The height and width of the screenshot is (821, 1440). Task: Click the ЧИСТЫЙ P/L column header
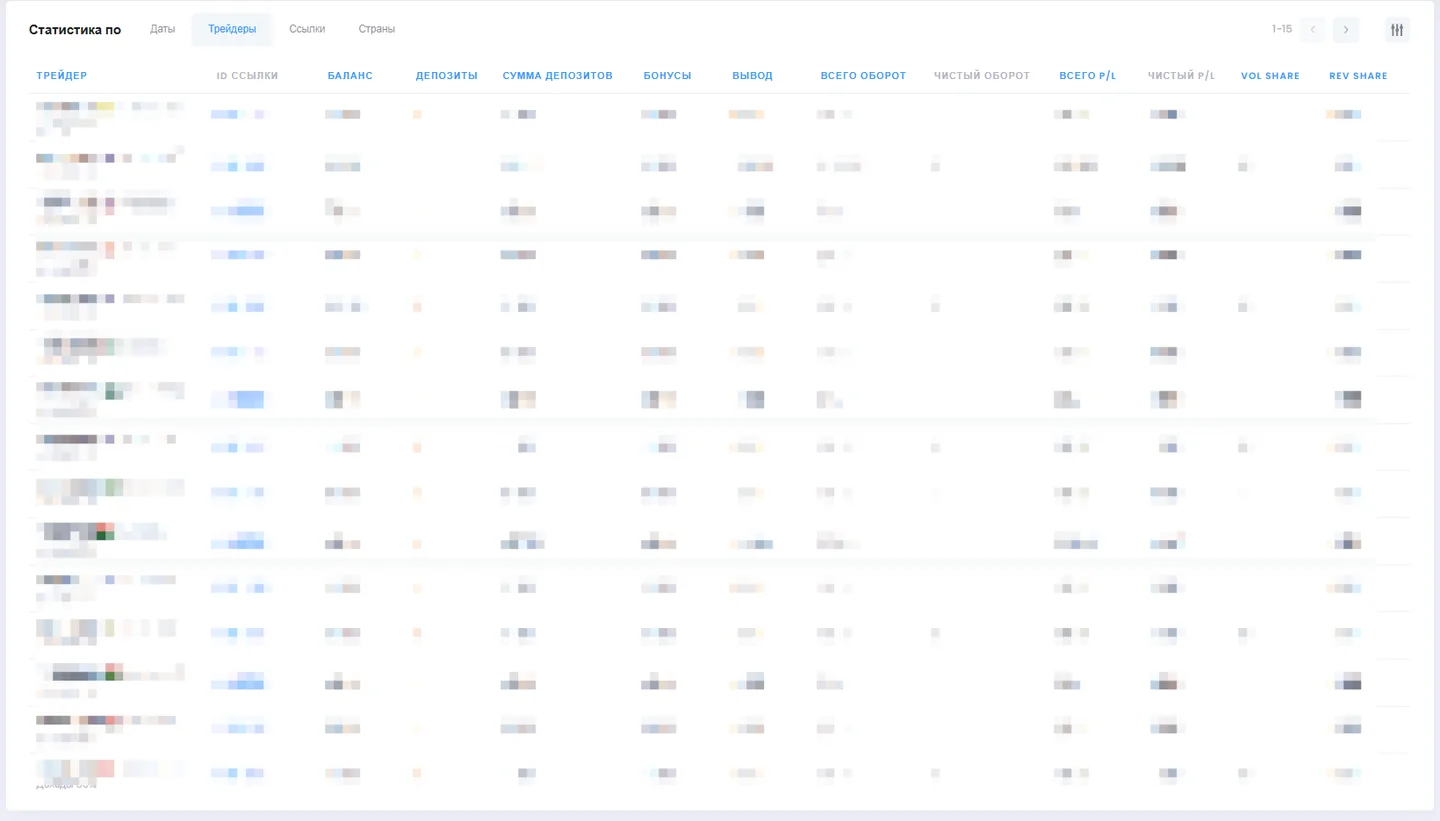pyautogui.click(x=1182, y=76)
